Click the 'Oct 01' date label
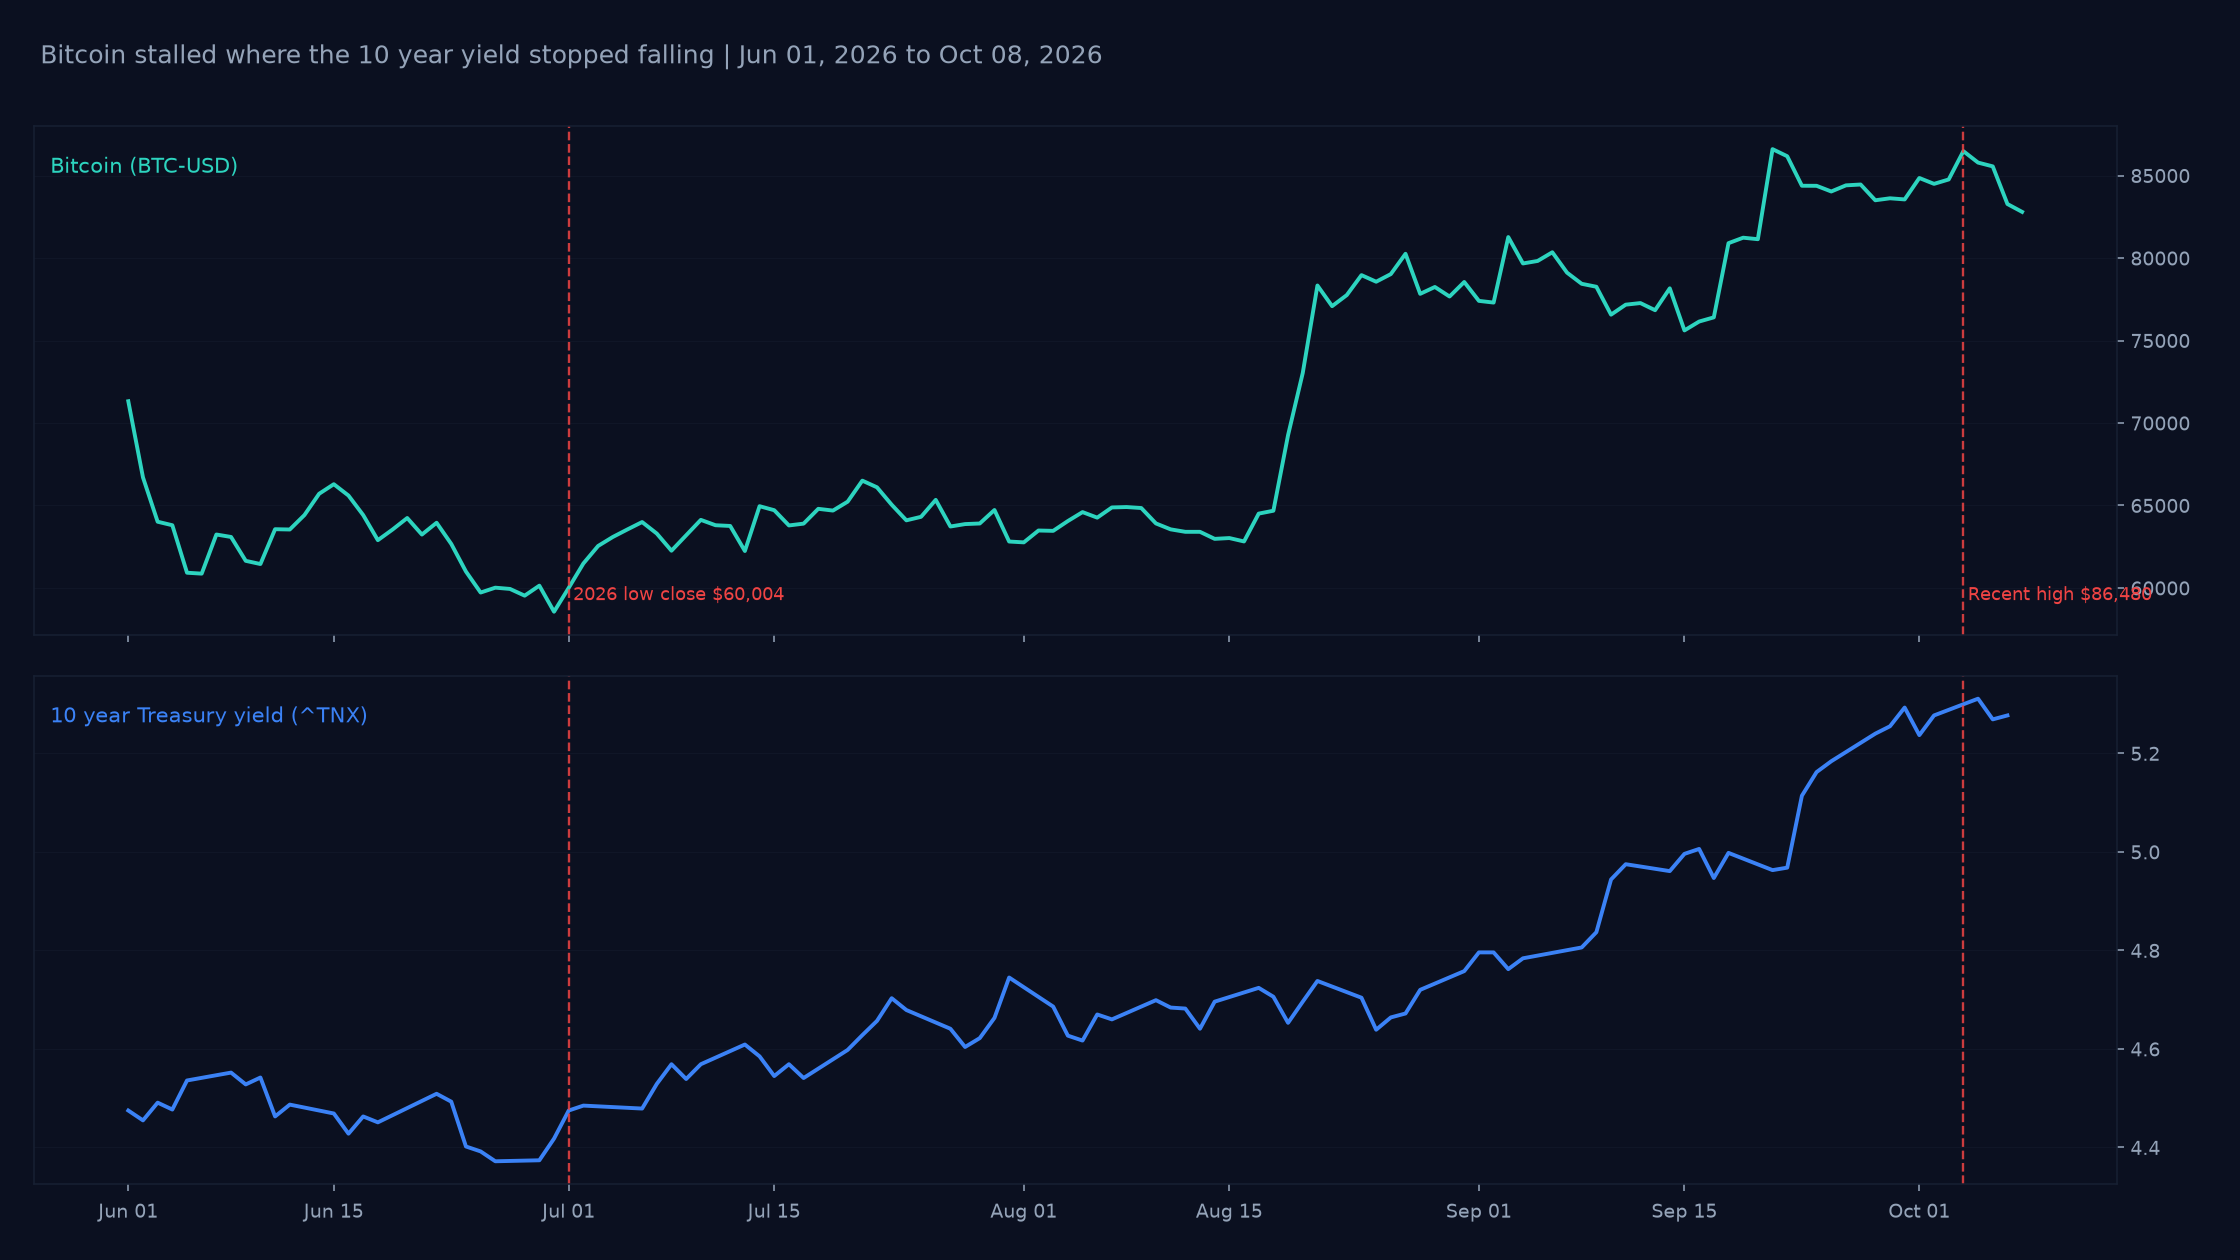The height and width of the screenshot is (1260, 2240). (1919, 1212)
